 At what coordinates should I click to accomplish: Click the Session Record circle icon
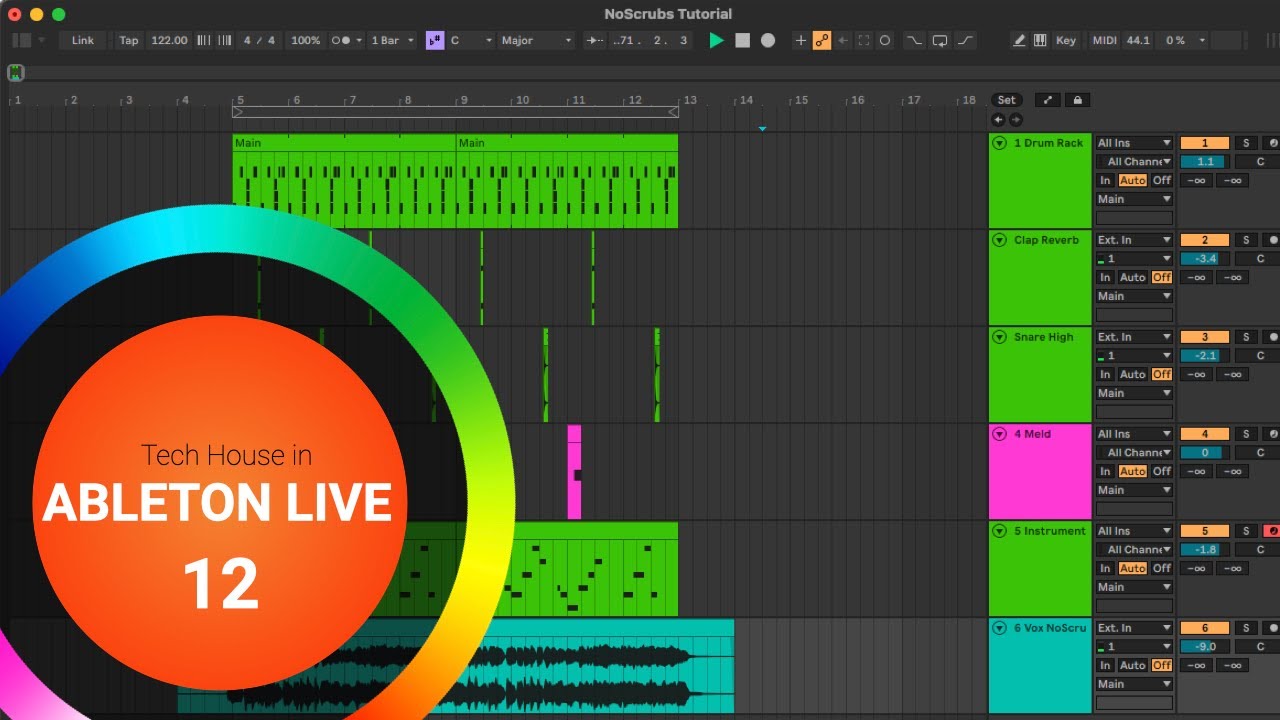885,40
